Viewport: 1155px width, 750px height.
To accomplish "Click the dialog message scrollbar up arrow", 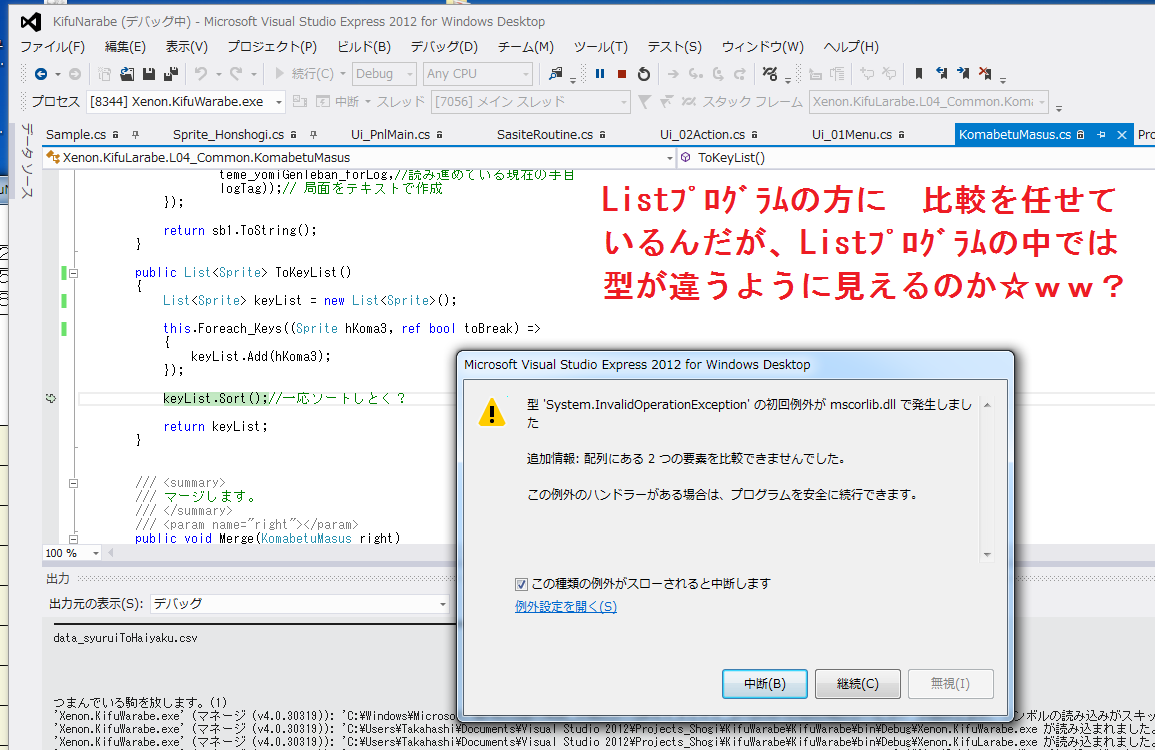I will tap(987, 405).
